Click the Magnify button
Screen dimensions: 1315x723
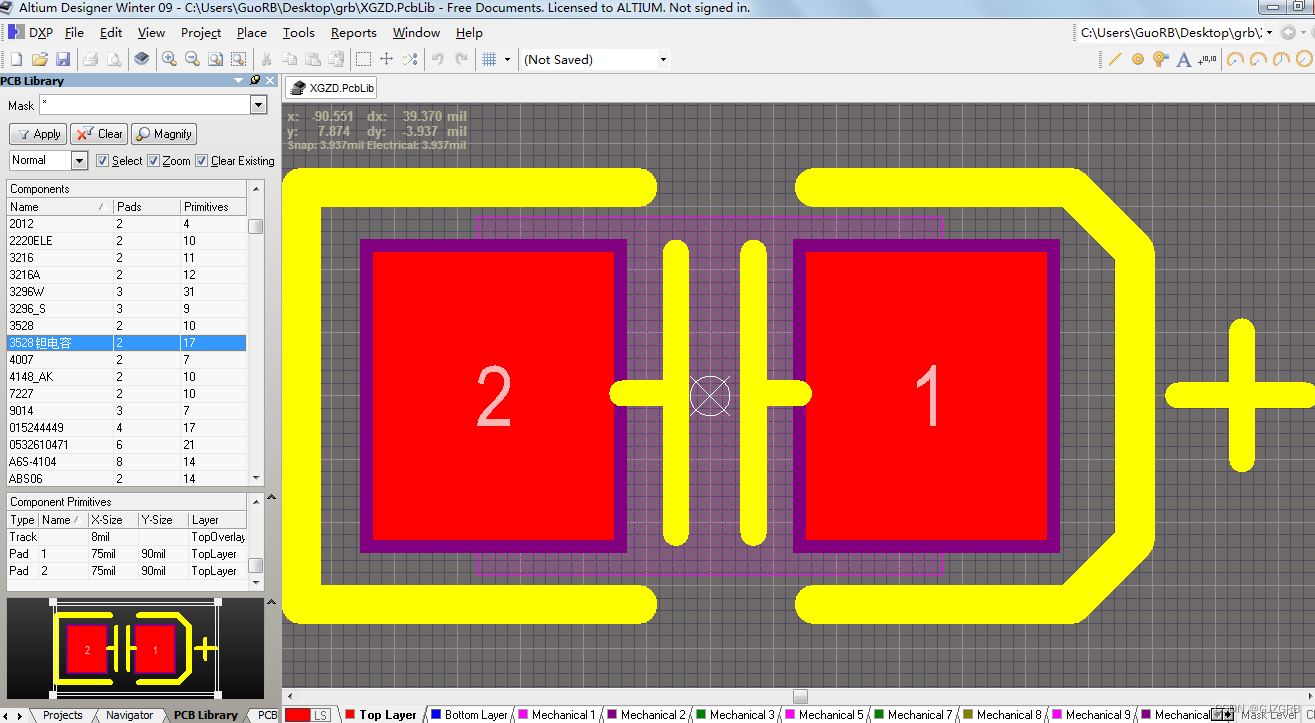point(163,133)
